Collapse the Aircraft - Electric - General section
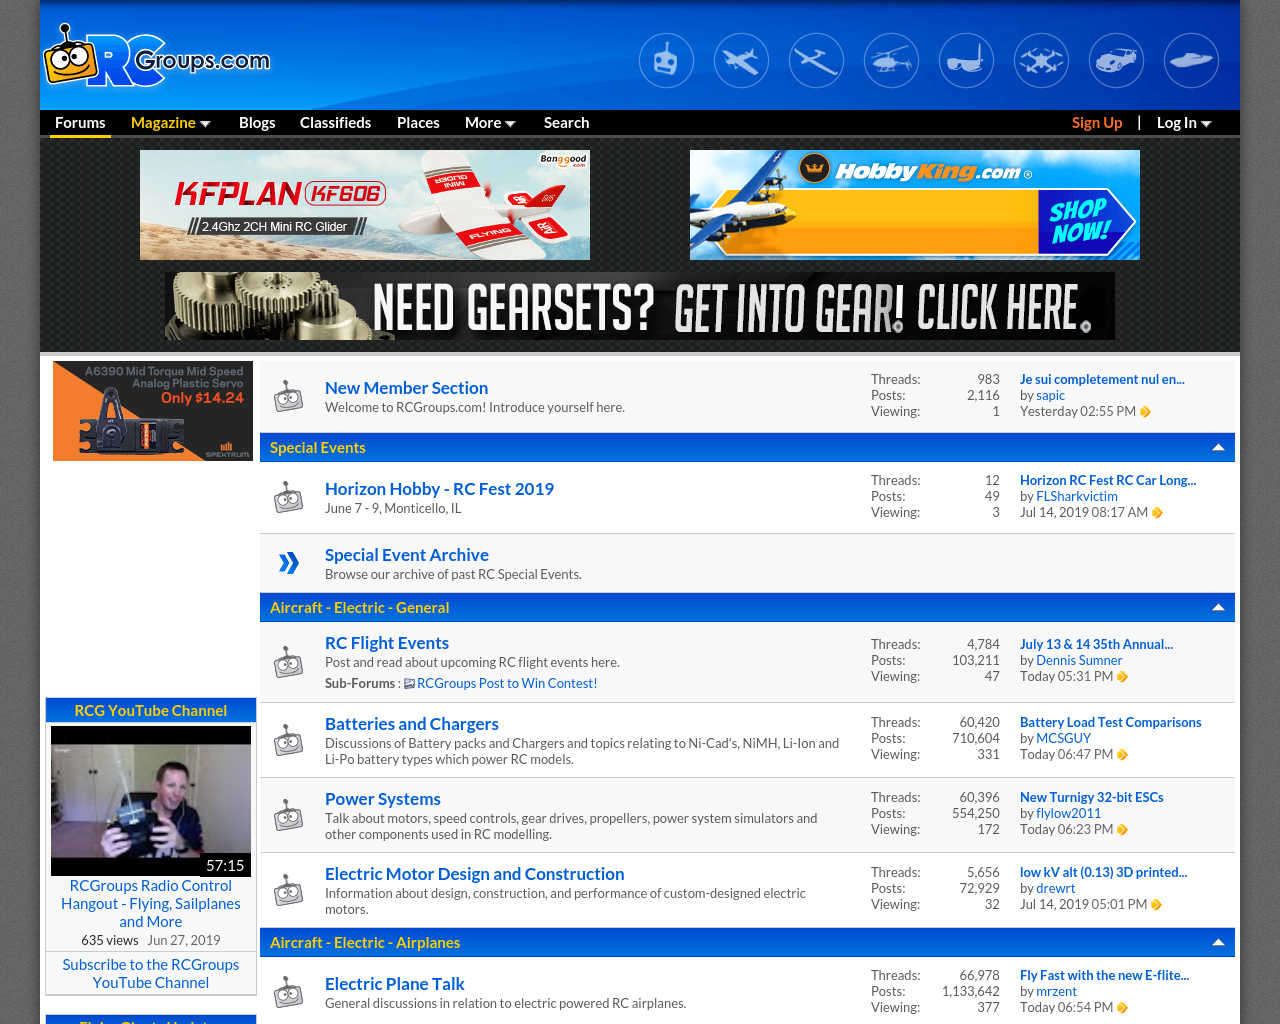 (x=1218, y=607)
